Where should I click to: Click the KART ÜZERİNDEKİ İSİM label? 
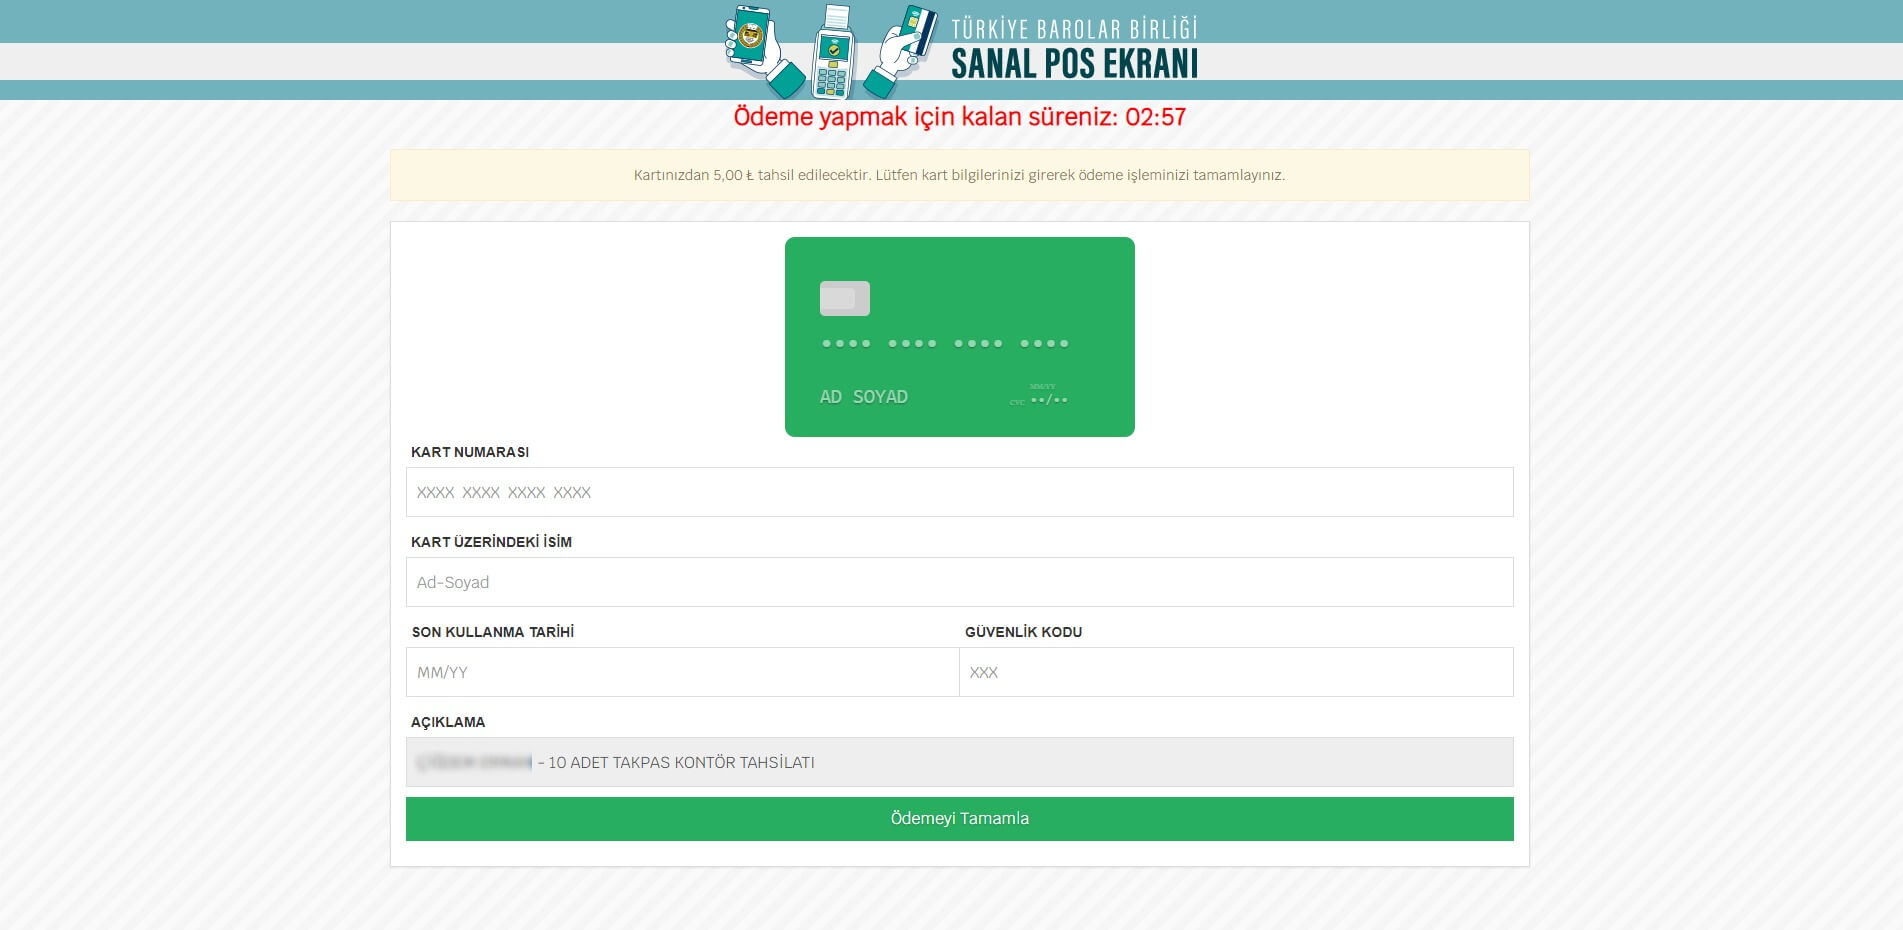click(x=491, y=542)
